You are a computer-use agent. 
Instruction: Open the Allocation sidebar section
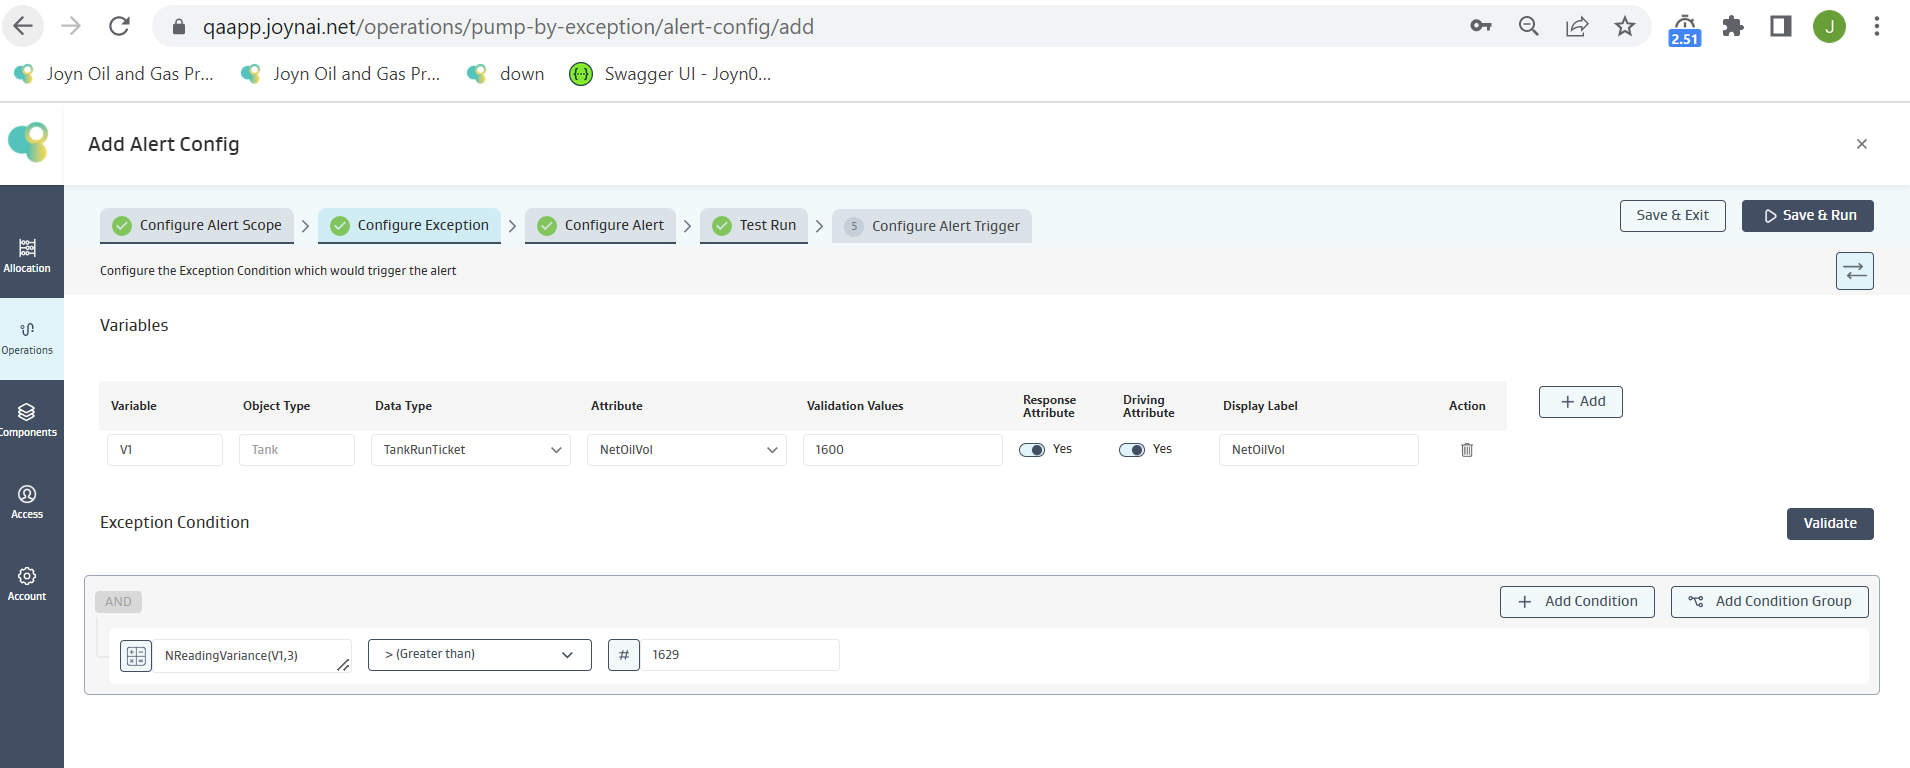point(27,256)
